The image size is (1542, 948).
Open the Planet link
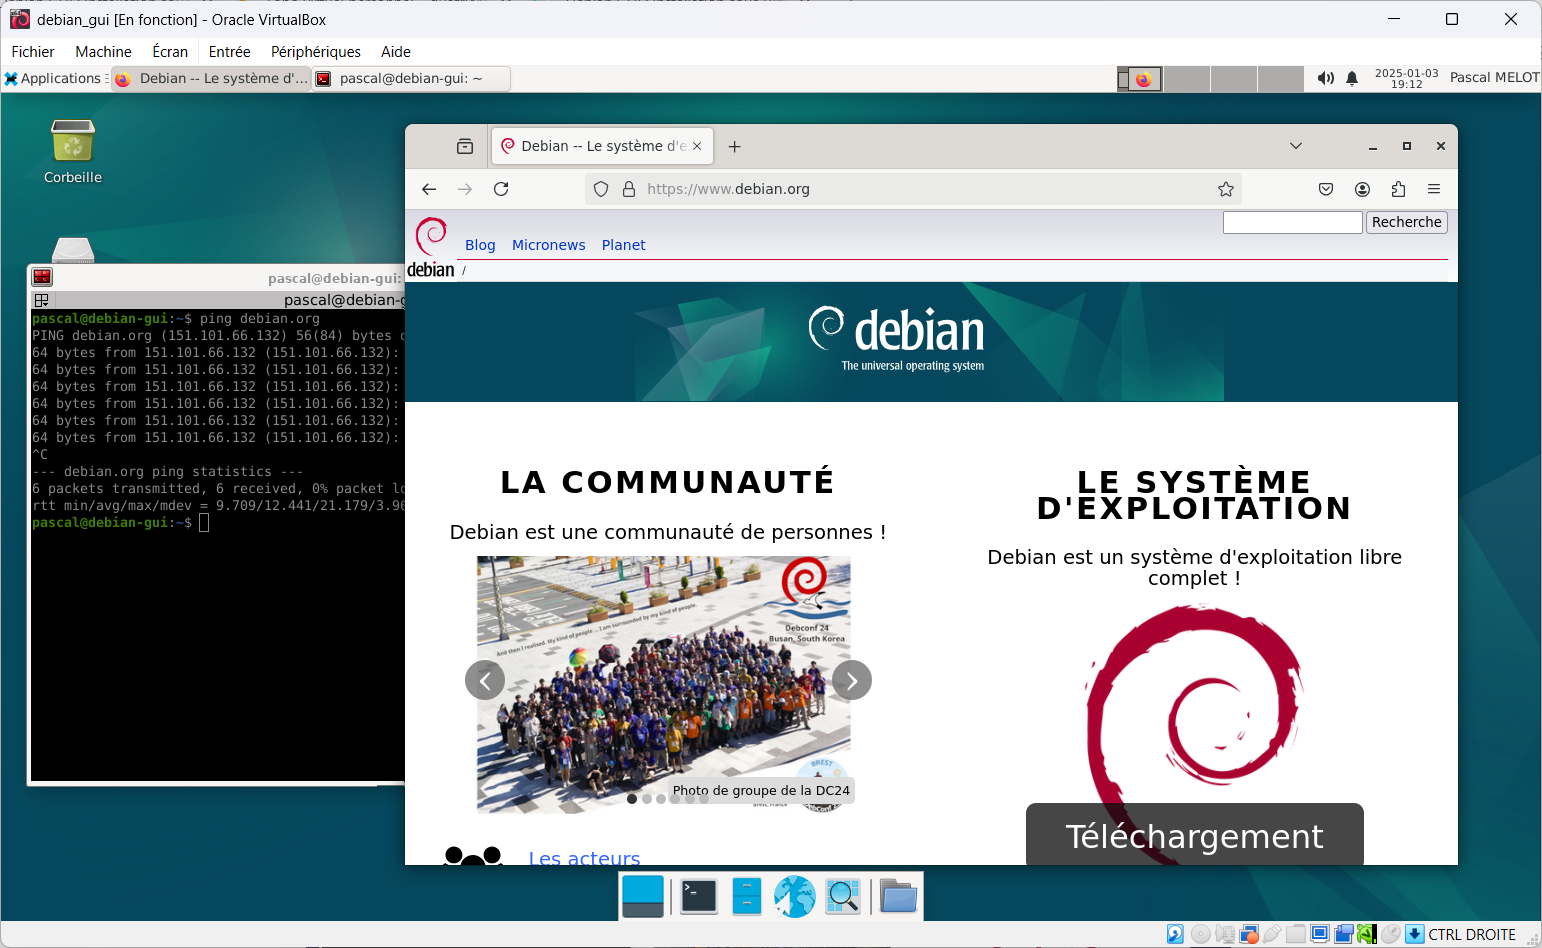624,245
